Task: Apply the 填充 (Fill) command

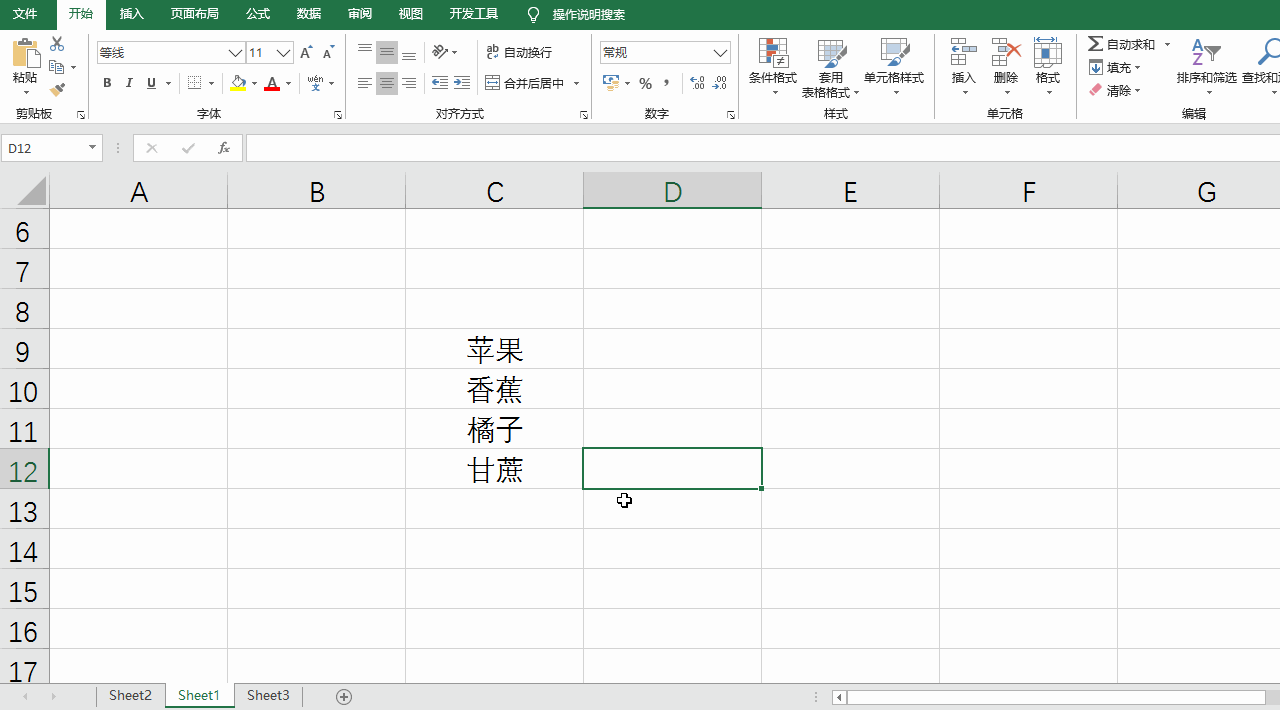Action: (1113, 67)
